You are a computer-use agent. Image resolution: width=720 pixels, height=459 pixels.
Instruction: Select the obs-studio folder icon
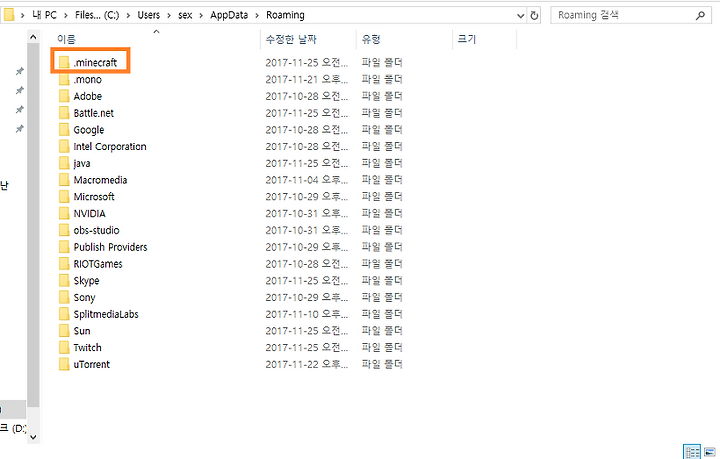64,230
